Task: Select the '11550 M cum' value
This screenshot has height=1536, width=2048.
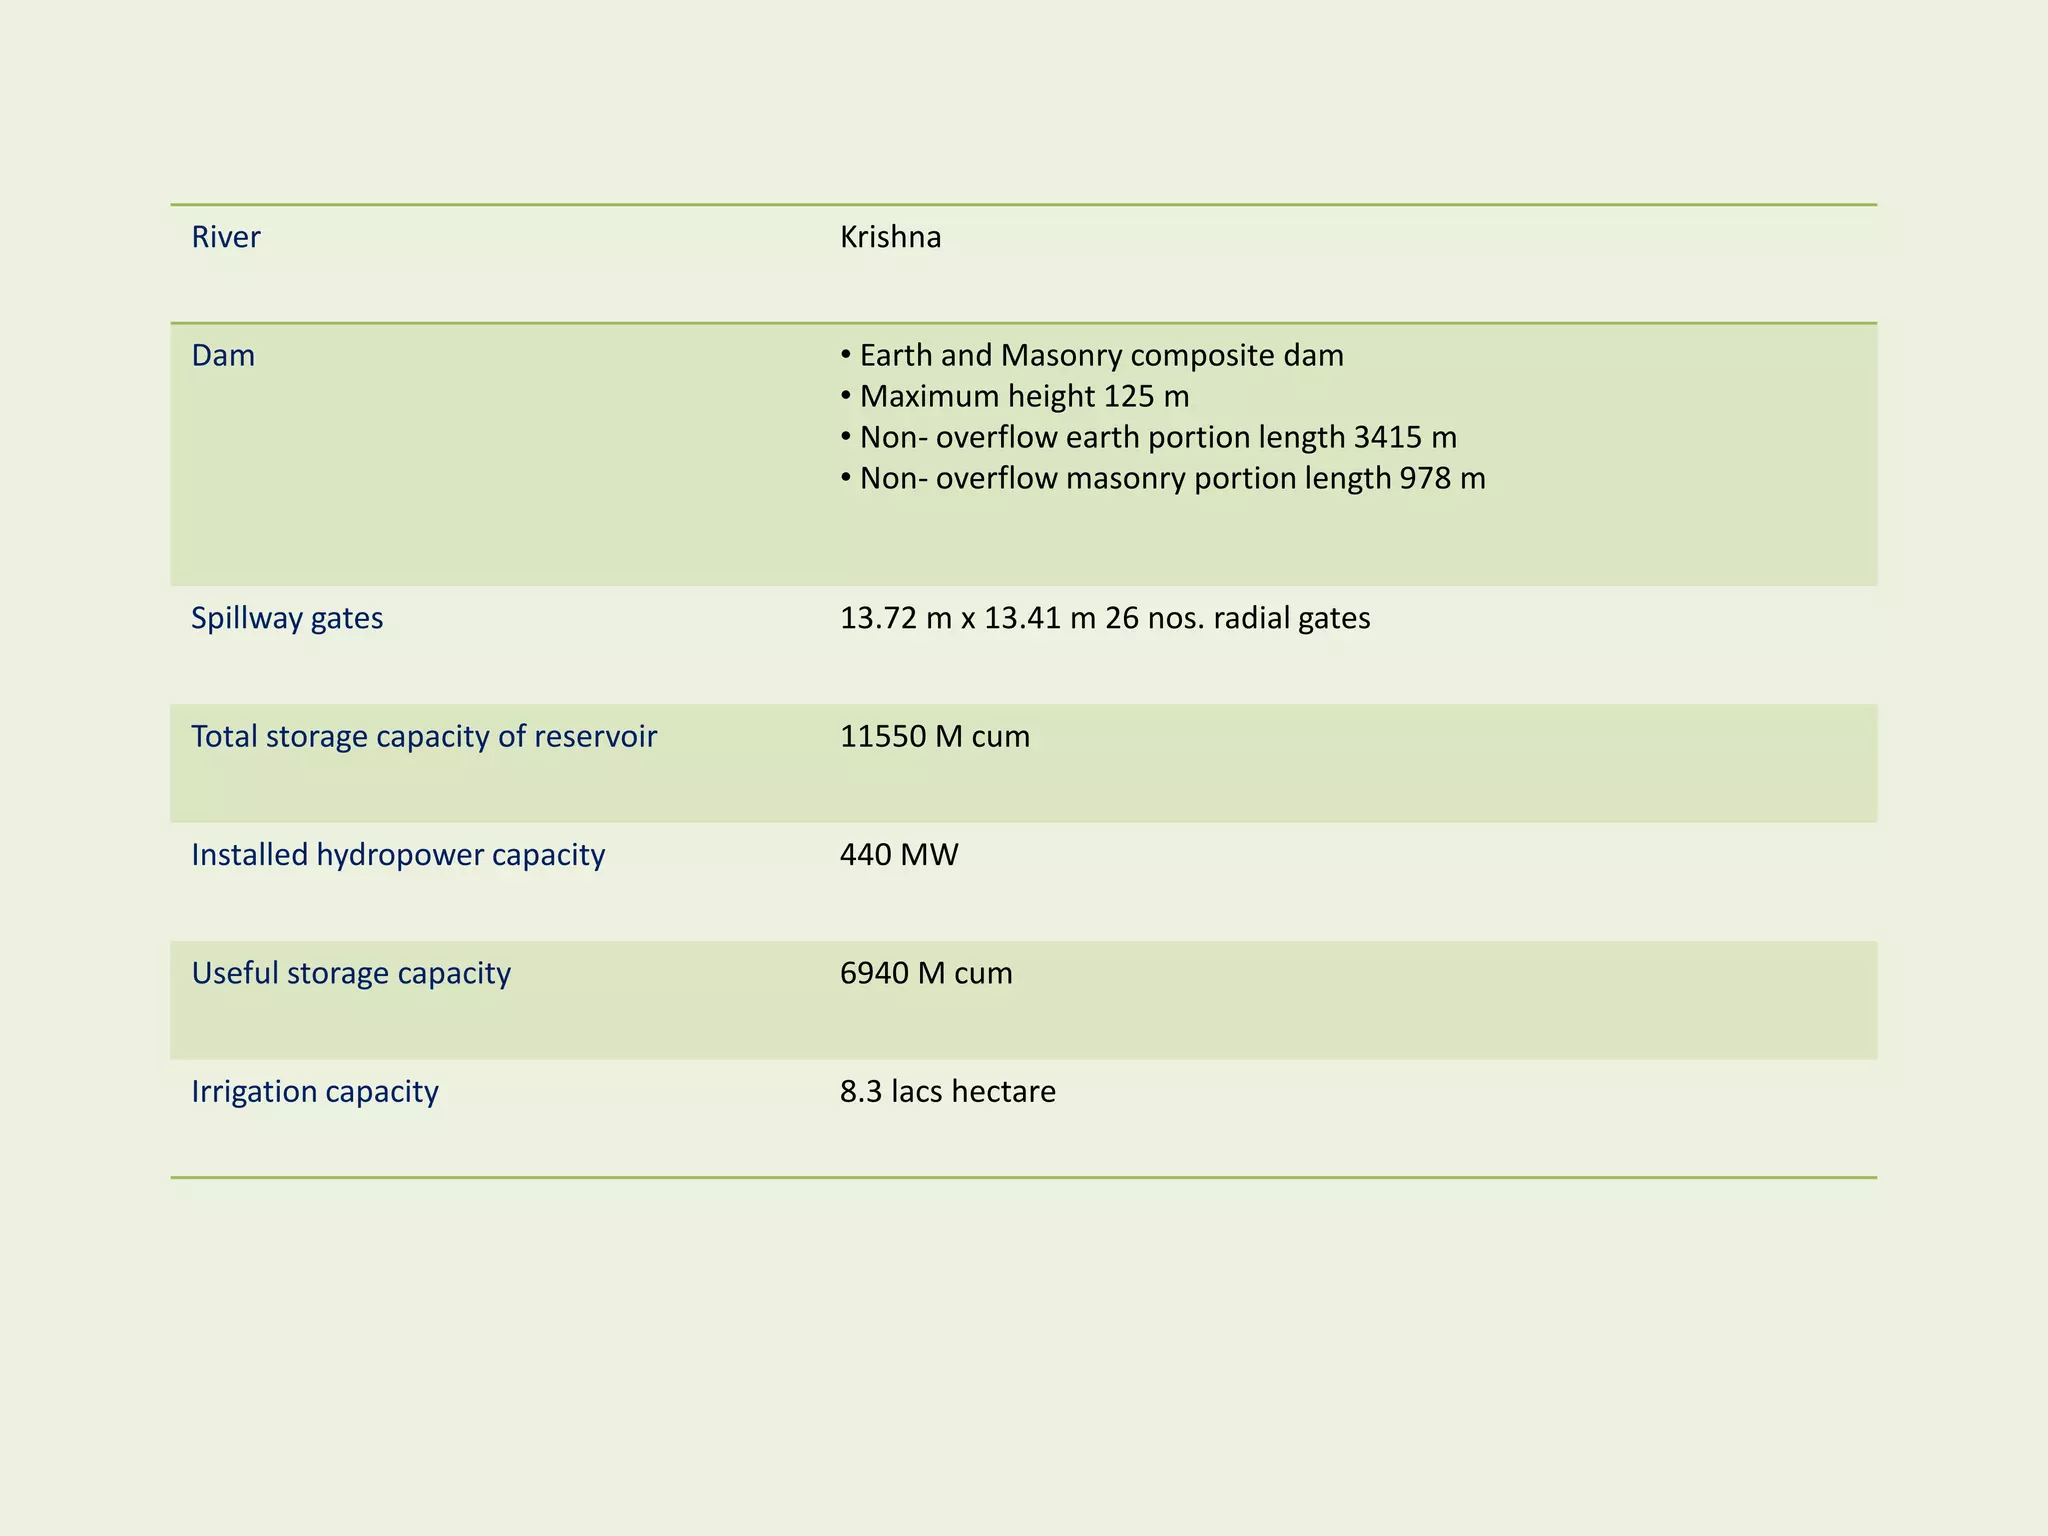Action: click(x=934, y=736)
